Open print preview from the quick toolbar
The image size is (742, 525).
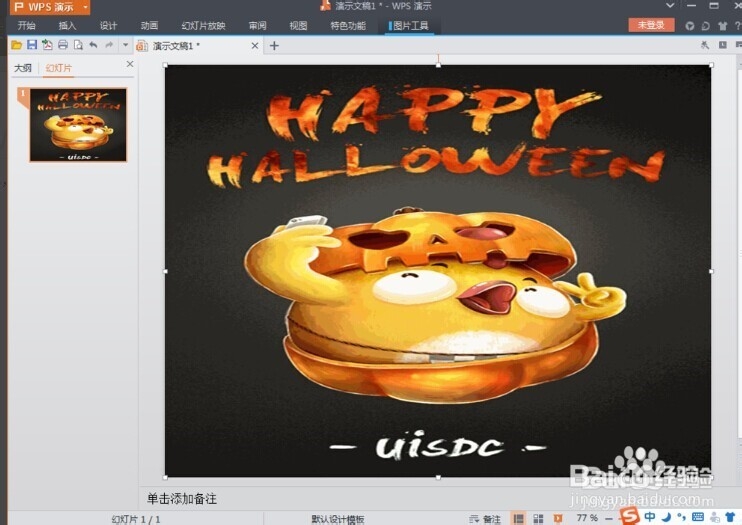[78, 45]
